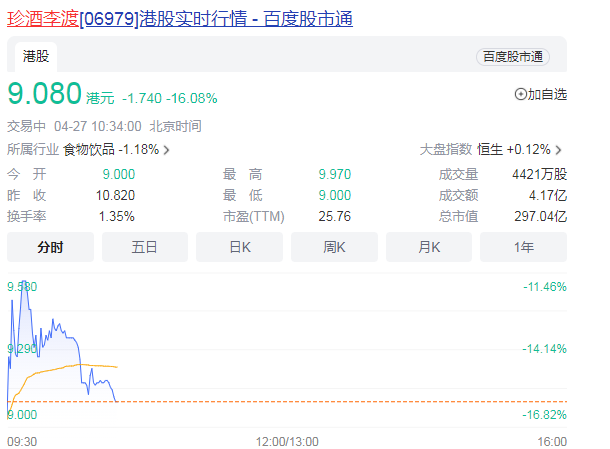Image resolution: width=610 pixels, height=449 pixels.
Task: Click the 百度股市通 pill button
Action: tap(513, 57)
